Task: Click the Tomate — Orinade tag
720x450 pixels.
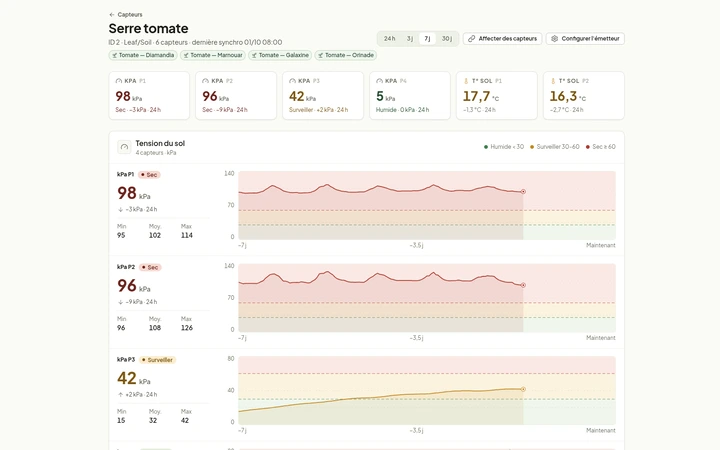Action: click(346, 55)
